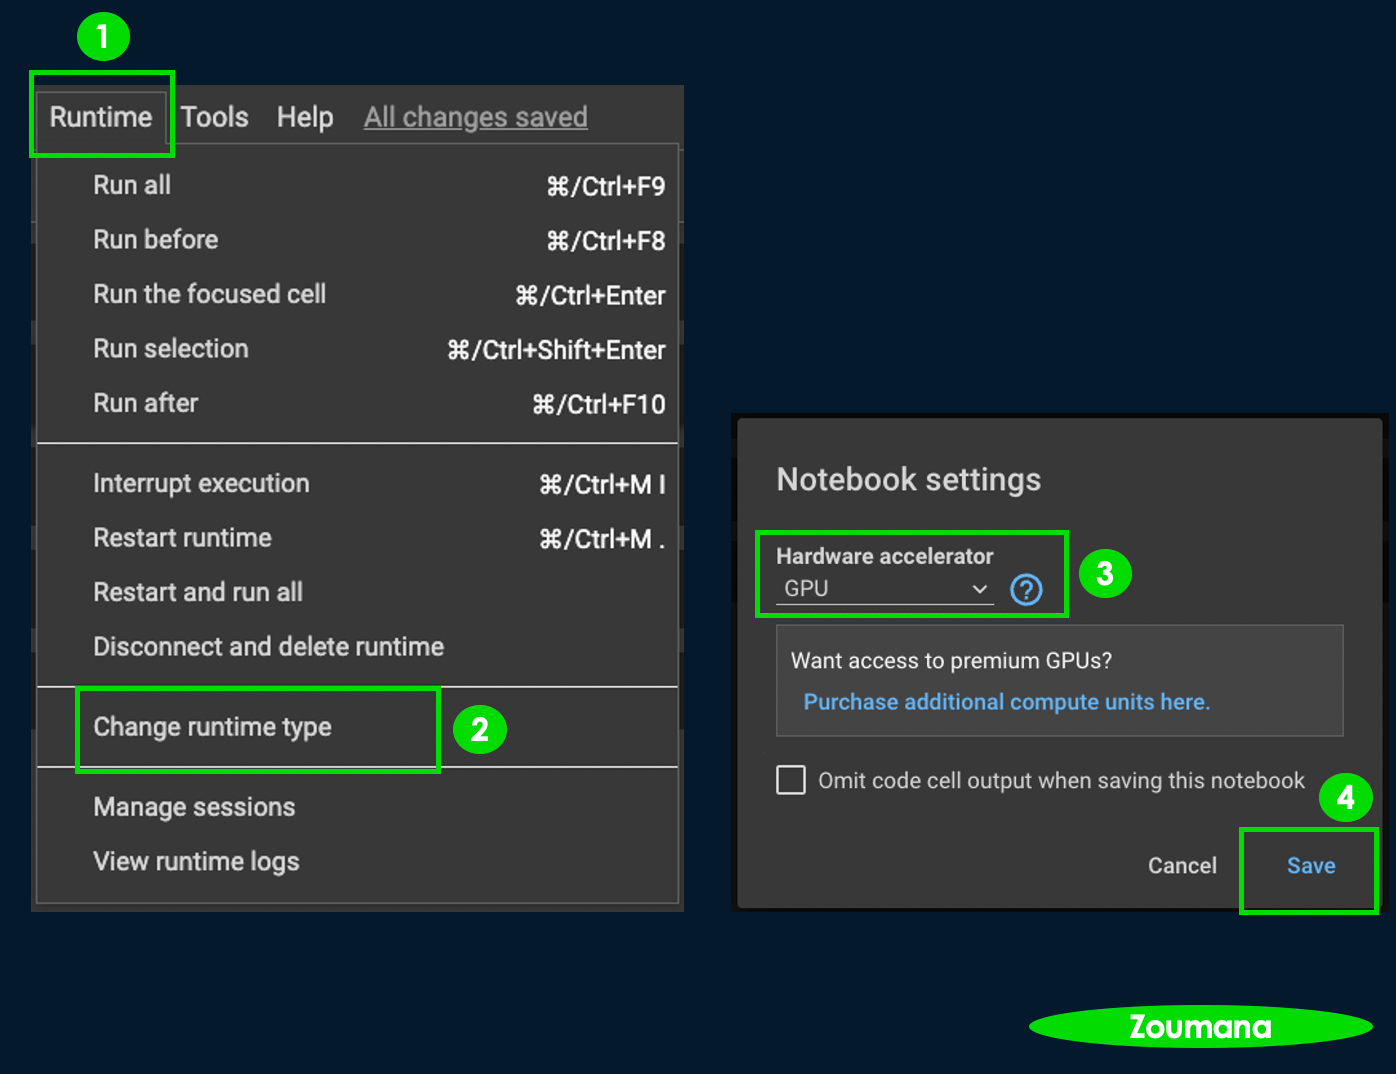This screenshot has width=1396, height=1074.
Task: Choose Restart runtime
Action: click(x=183, y=538)
